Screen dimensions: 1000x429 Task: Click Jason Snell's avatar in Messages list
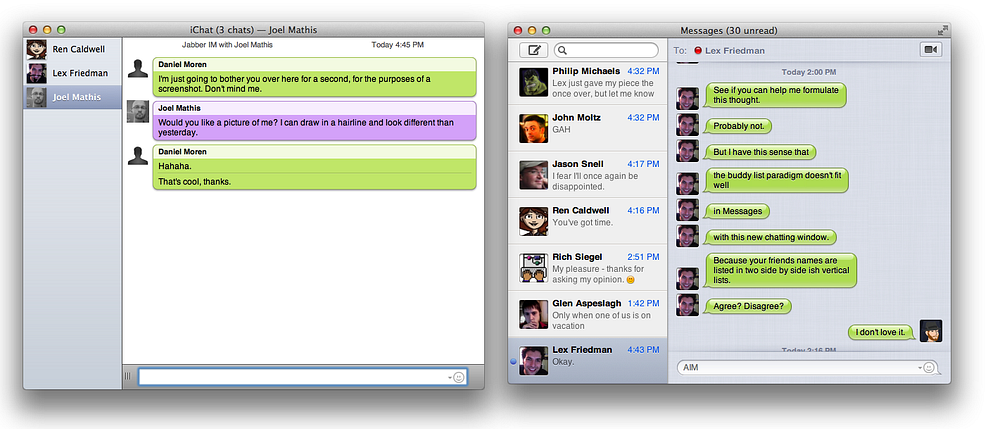tap(533, 175)
